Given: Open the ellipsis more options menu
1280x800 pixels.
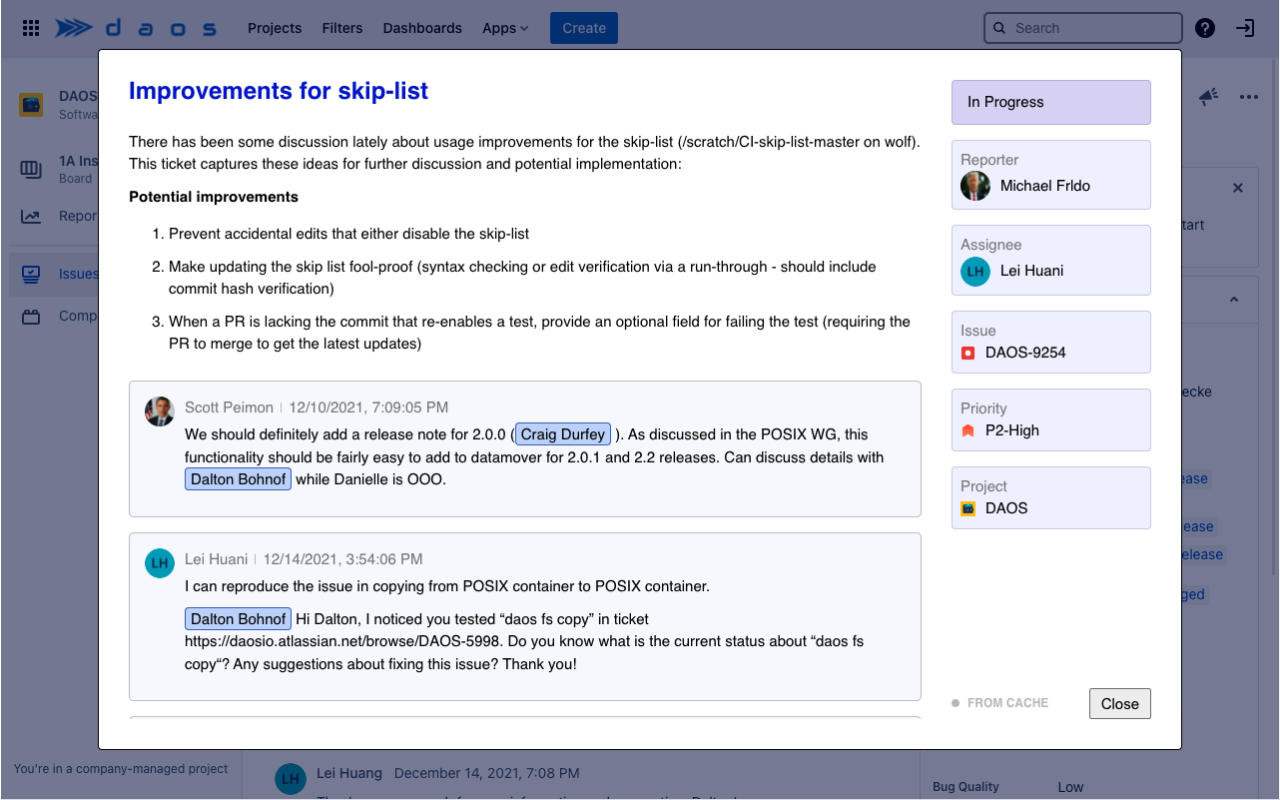Looking at the screenshot, I should point(1248,97).
